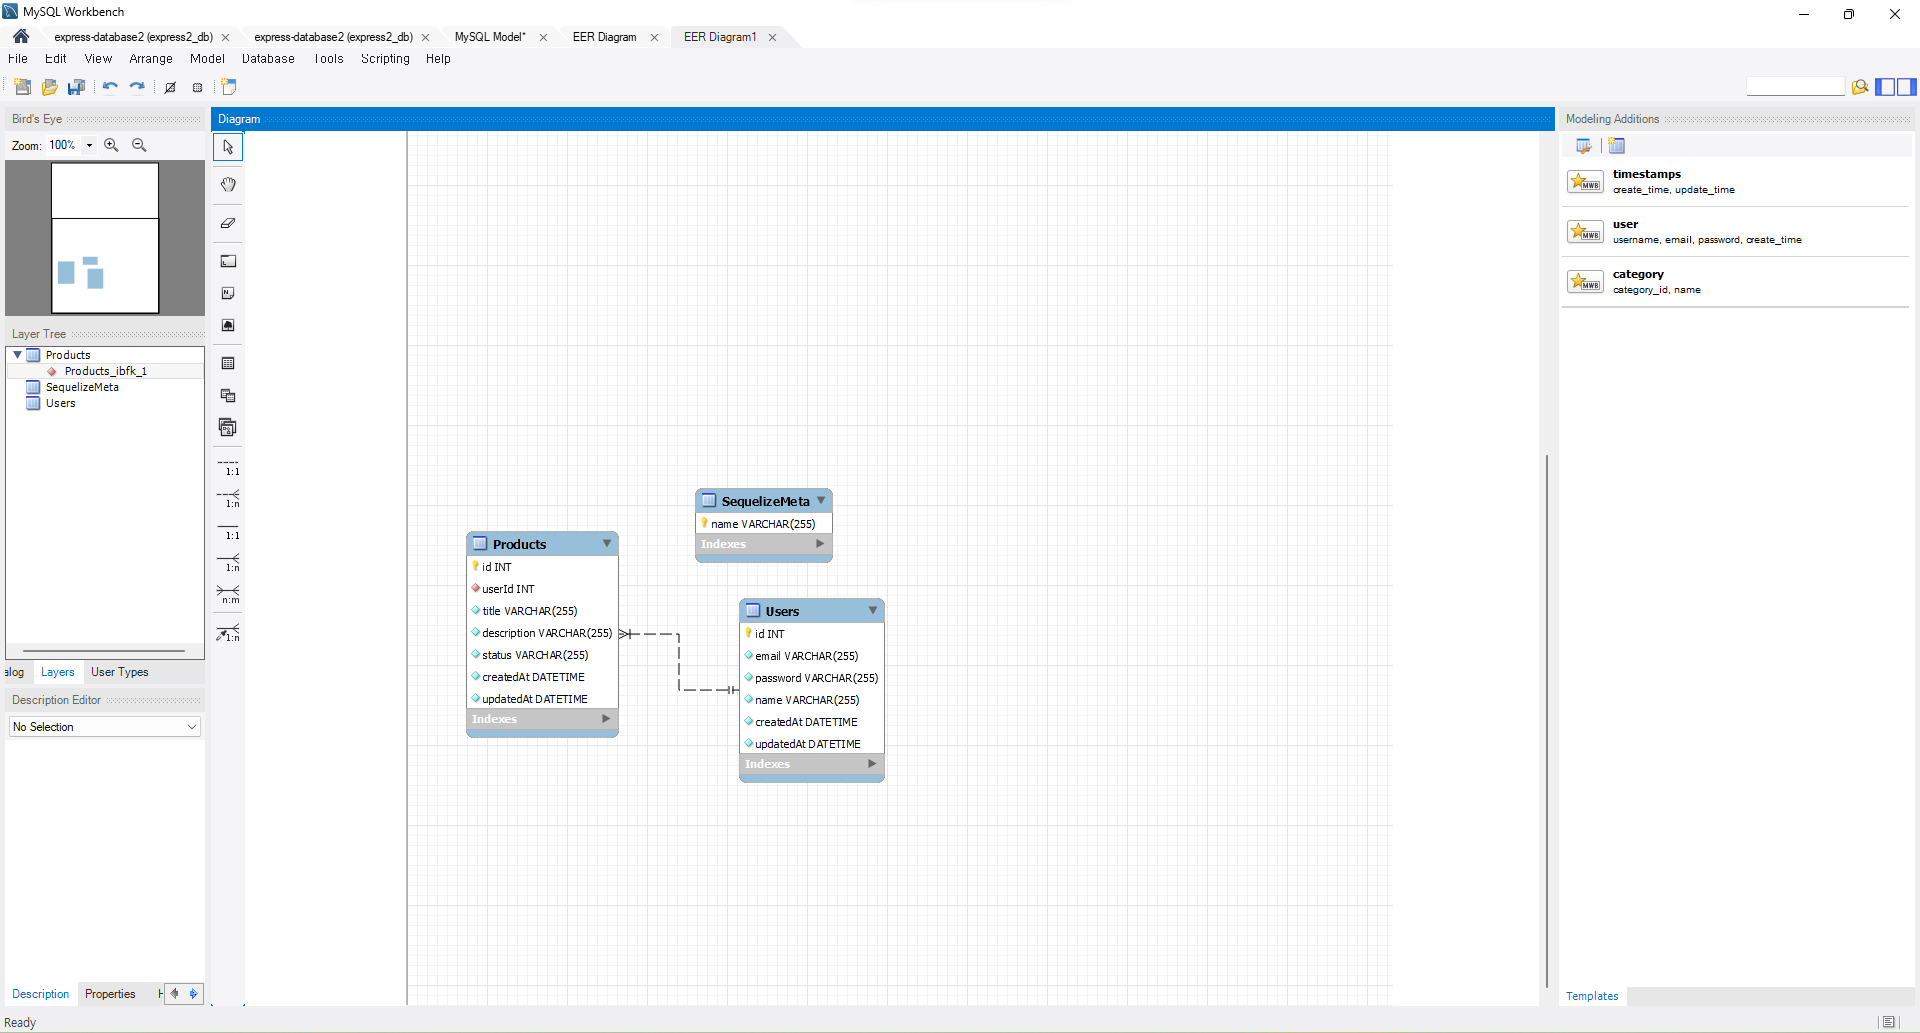Collapse the SequelizeMeta table columns
Viewport: 1920px width, 1033px height.
[821, 500]
